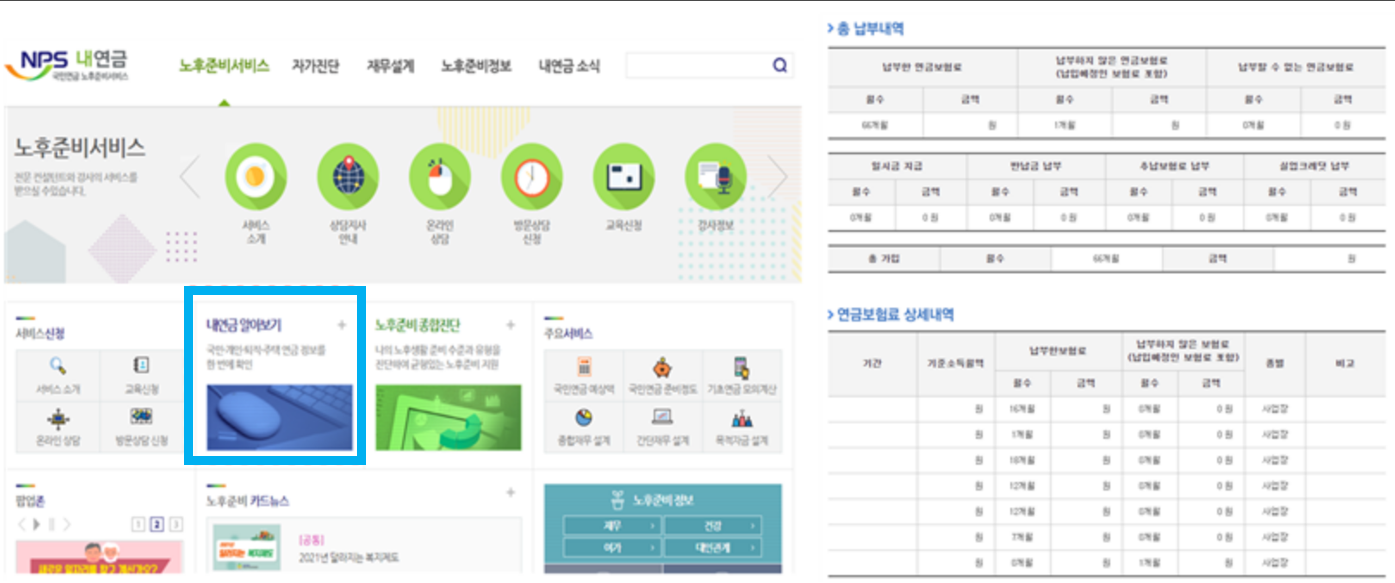Viewport: 1395px width, 583px height.
Task: Click the right carousel arrow
Action: click(779, 177)
